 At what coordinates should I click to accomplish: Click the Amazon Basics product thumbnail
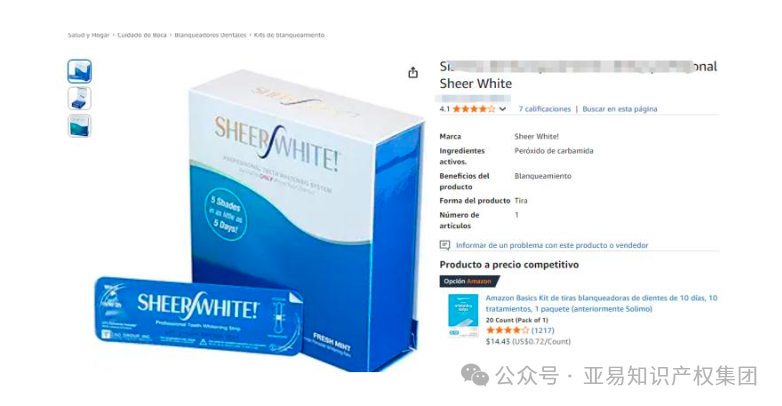pyautogui.click(x=463, y=315)
